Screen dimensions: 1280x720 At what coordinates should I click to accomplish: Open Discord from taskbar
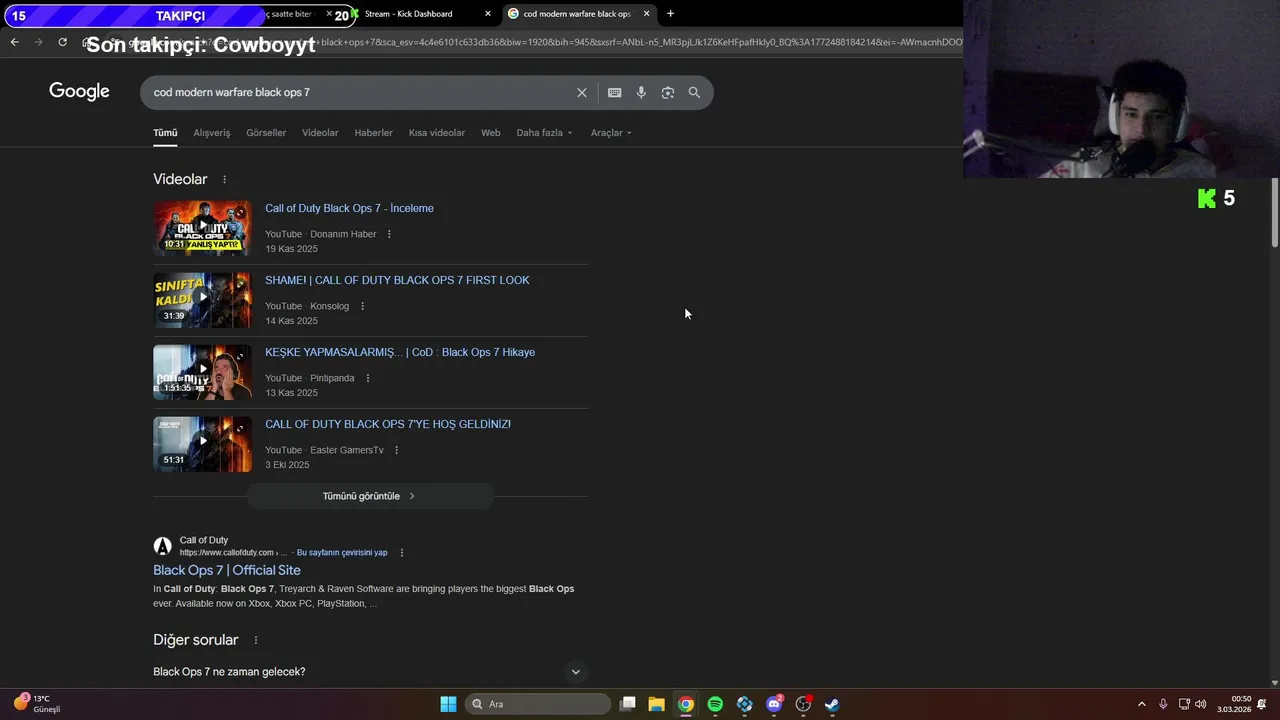pyautogui.click(x=774, y=704)
